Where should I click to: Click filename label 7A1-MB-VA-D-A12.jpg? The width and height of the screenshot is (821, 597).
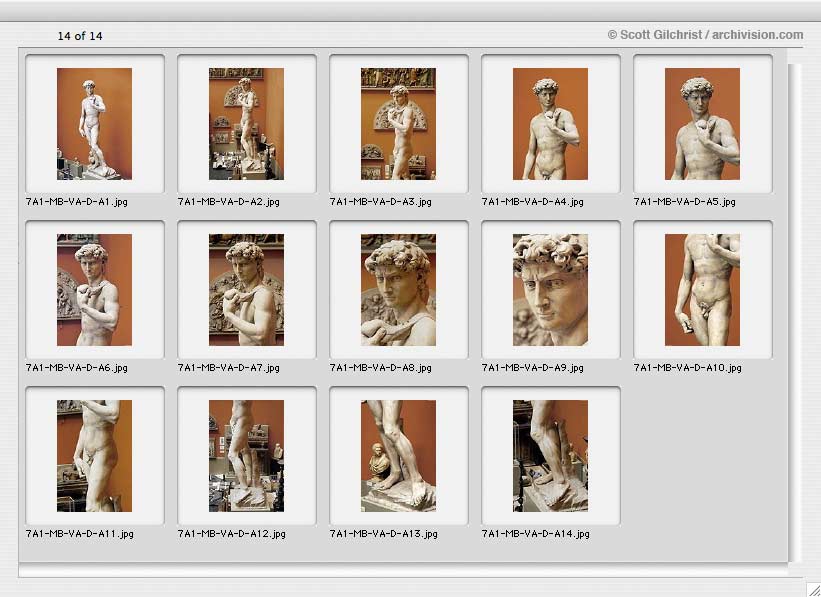pyautogui.click(x=231, y=534)
